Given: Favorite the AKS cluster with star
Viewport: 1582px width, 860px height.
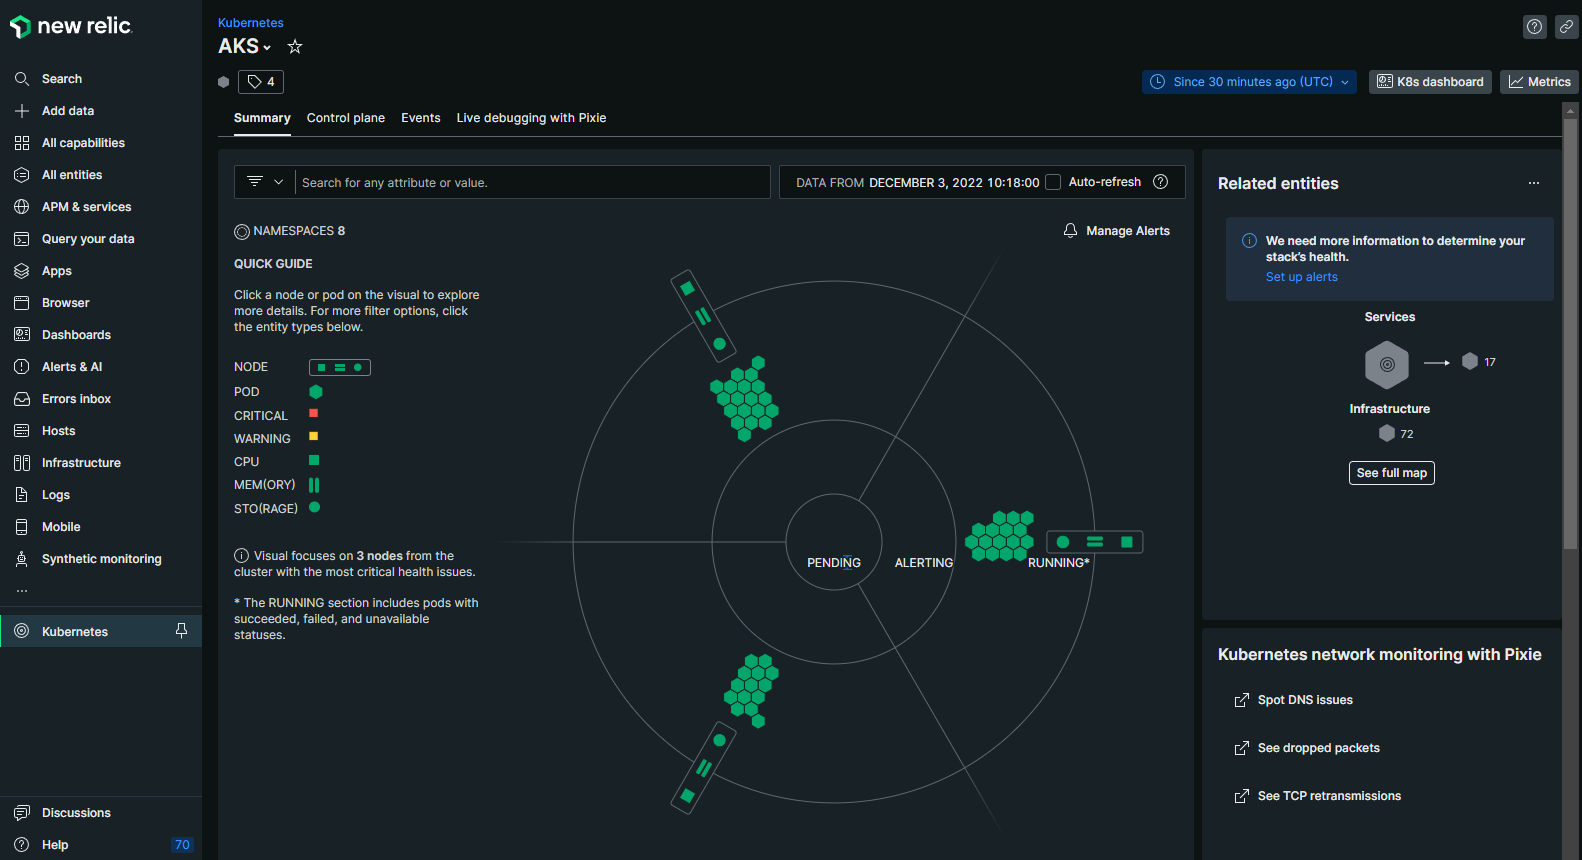Looking at the screenshot, I should [x=295, y=46].
